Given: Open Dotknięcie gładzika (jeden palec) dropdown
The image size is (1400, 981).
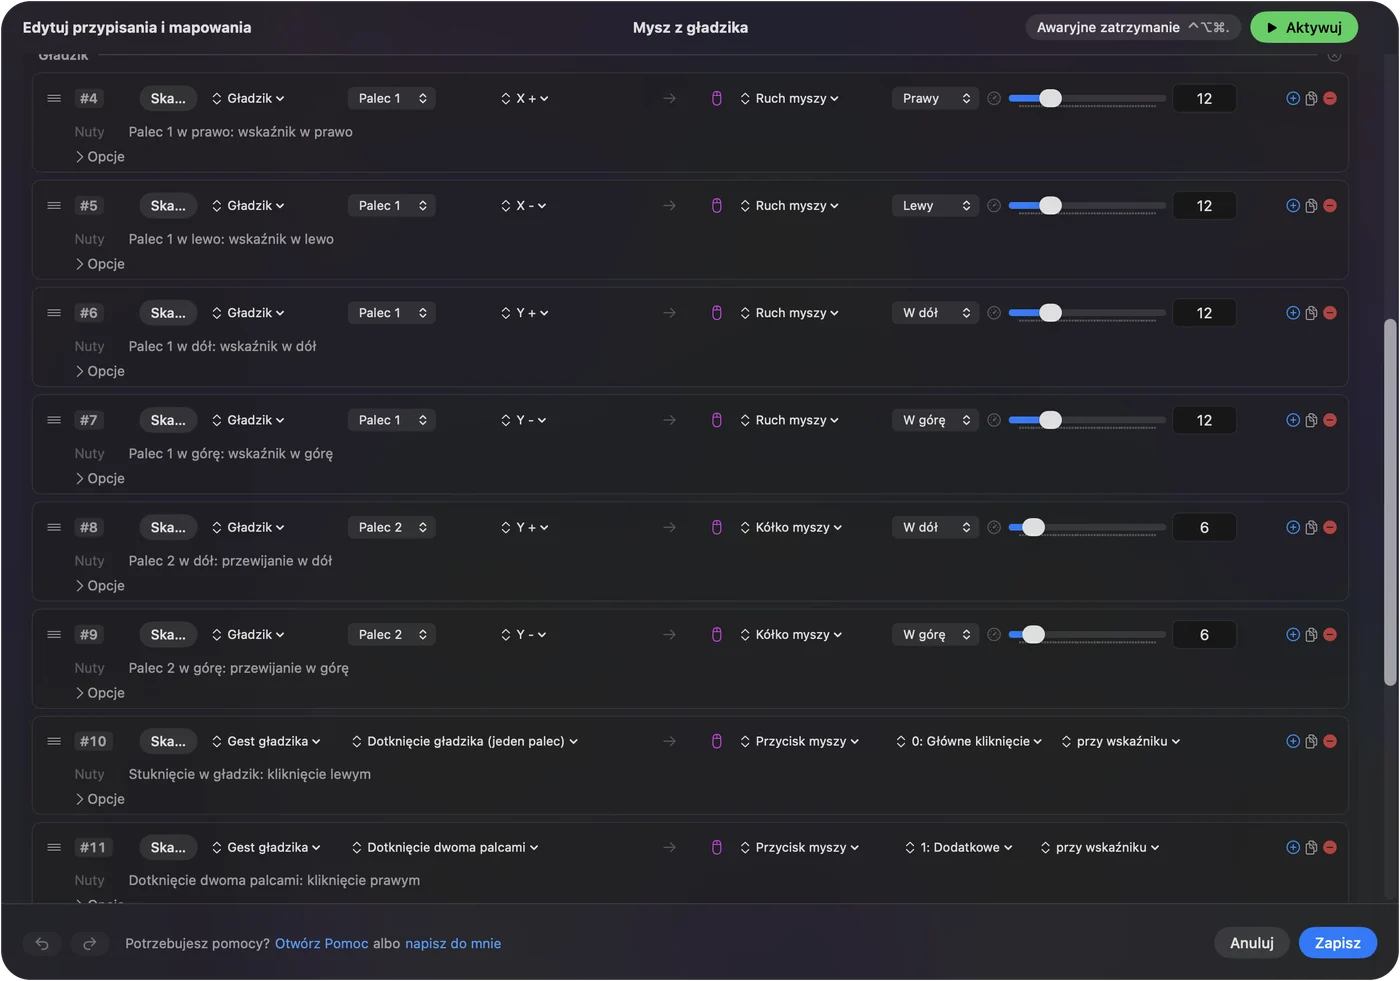Looking at the screenshot, I should click(465, 741).
